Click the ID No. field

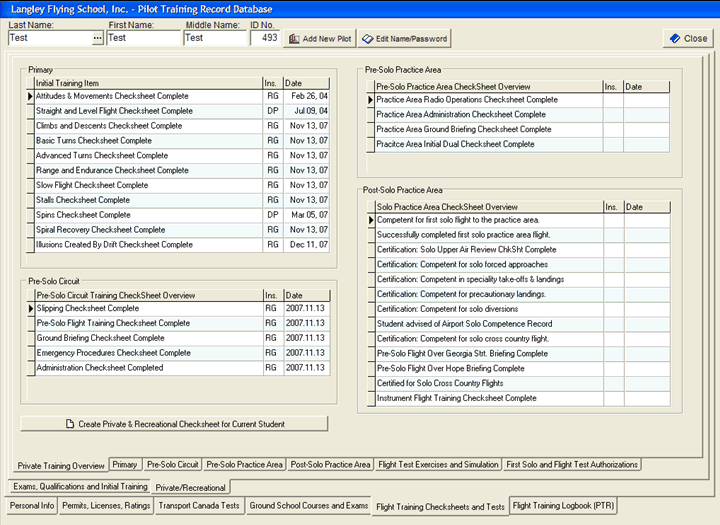265,38
